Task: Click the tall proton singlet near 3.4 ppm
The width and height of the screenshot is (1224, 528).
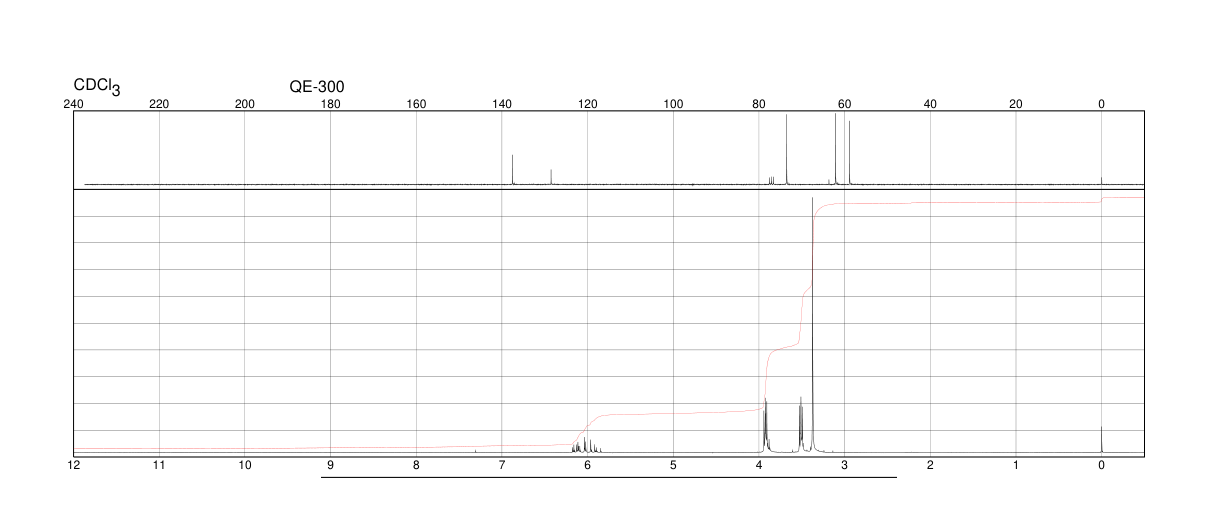Action: click(813, 325)
